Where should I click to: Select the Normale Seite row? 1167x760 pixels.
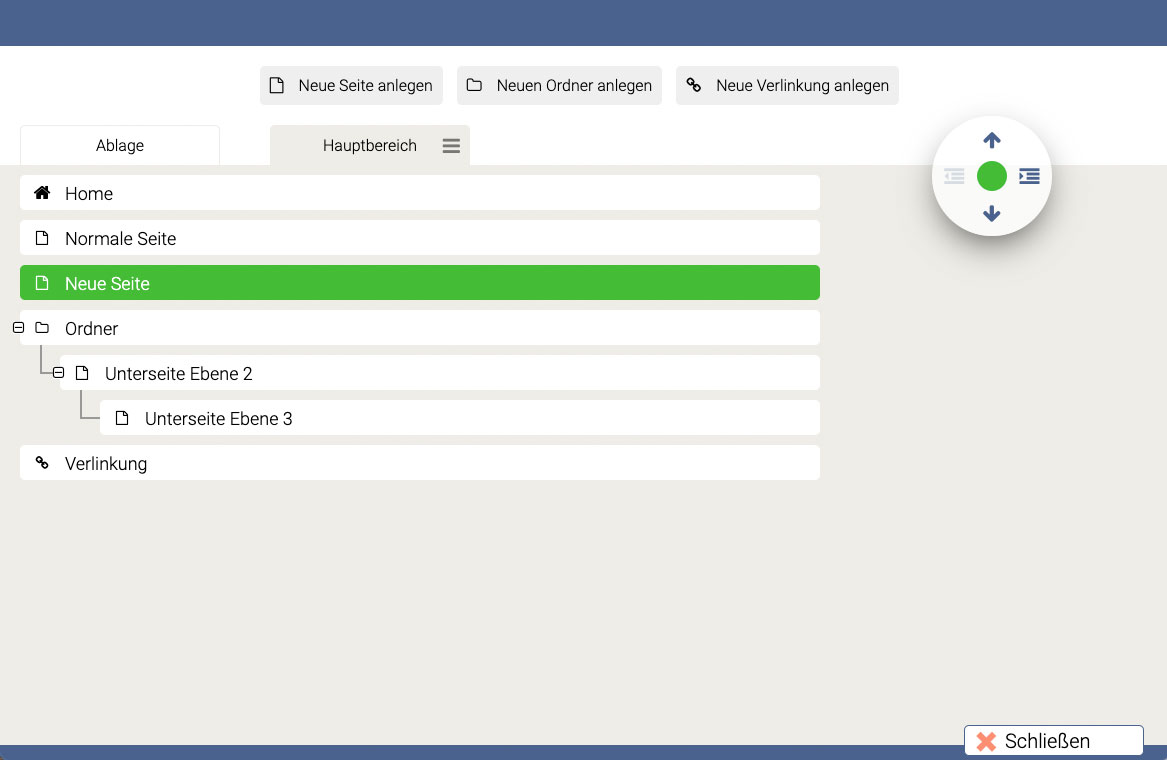pos(420,238)
